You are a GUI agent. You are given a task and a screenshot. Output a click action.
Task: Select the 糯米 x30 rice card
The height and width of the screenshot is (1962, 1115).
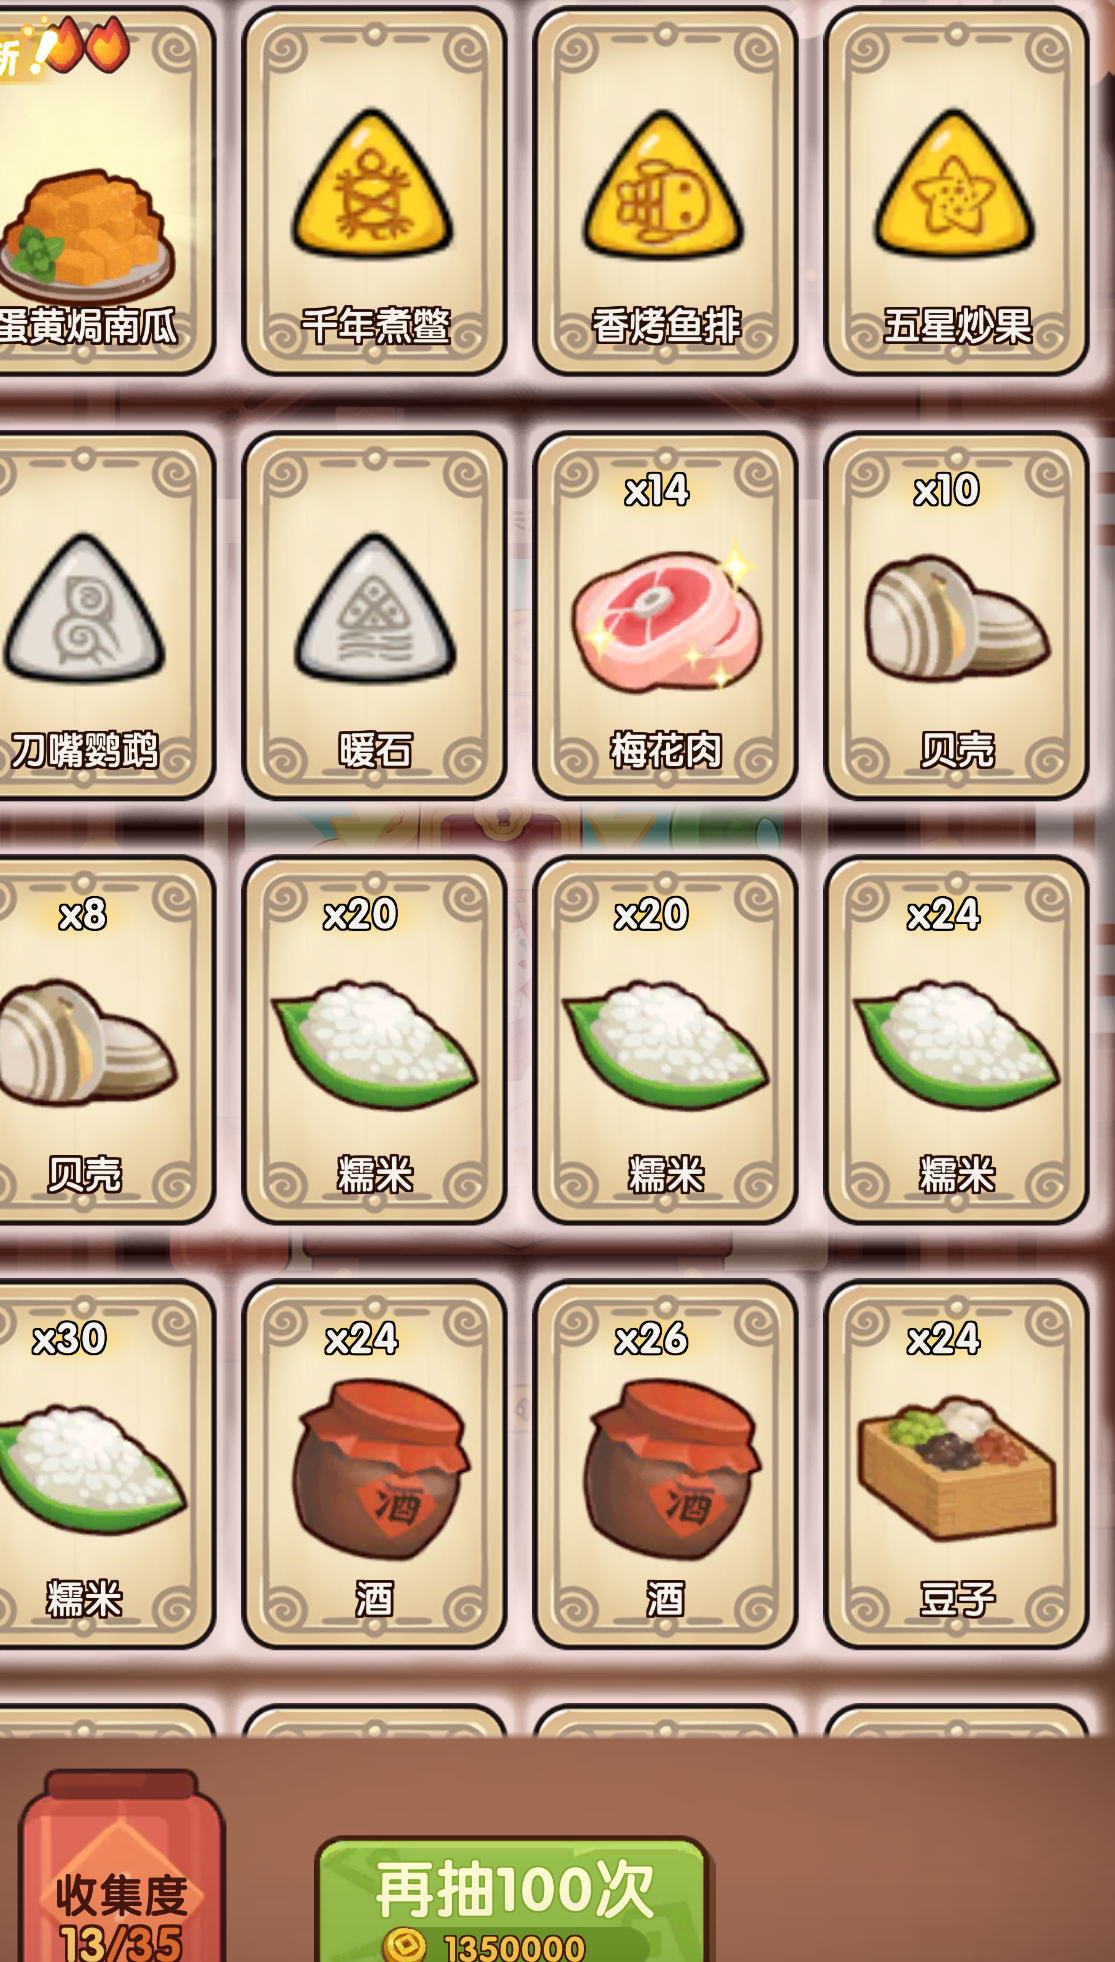coord(105,1464)
